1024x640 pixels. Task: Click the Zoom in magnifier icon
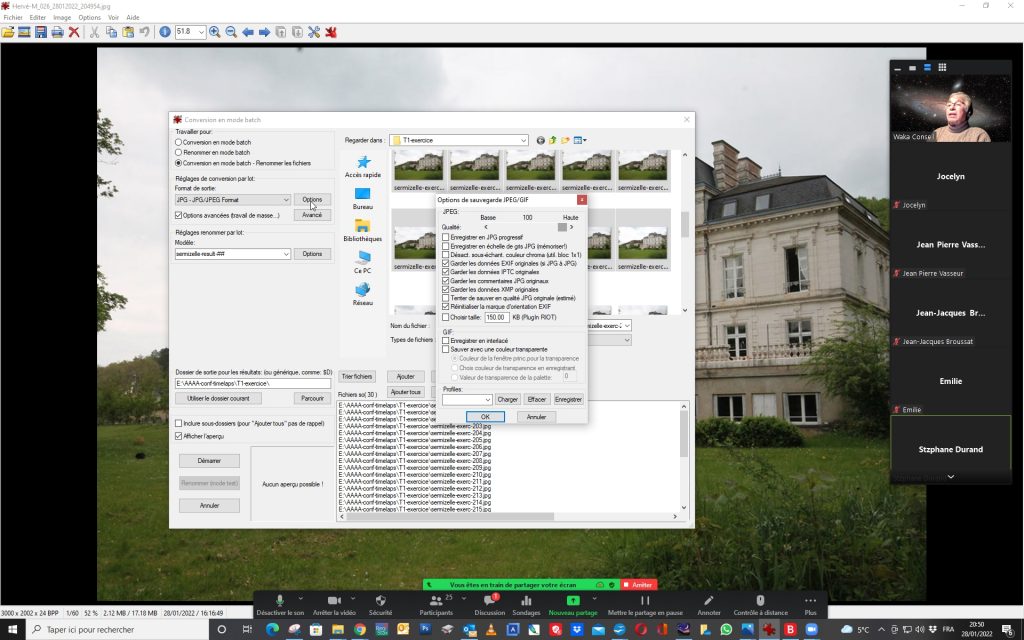click(x=214, y=32)
